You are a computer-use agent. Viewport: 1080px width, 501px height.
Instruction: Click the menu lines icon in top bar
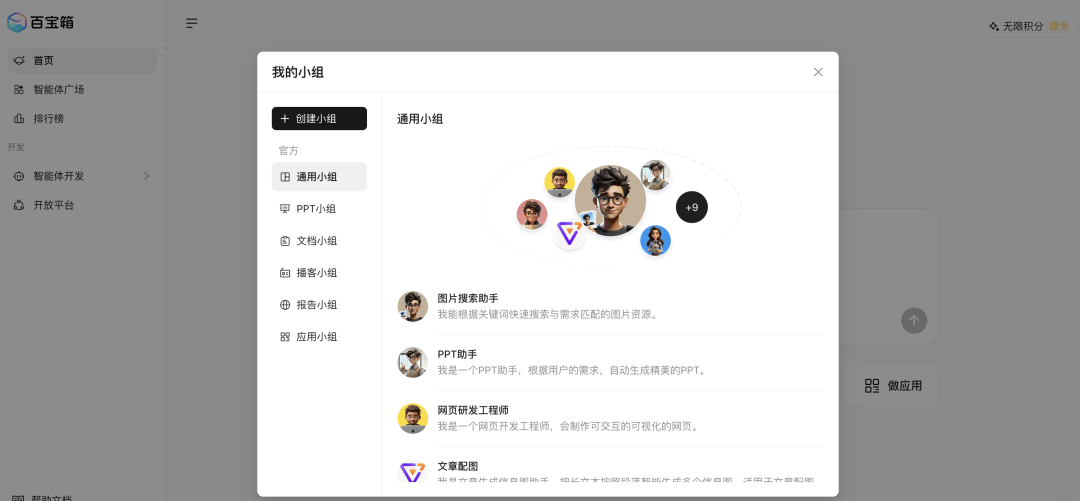click(x=191, y=23)
